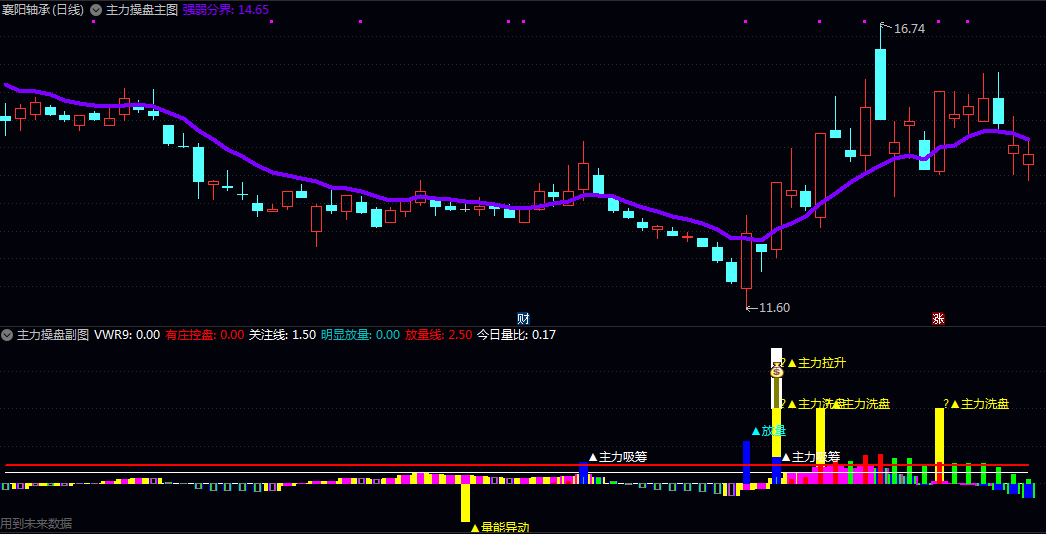Open the 主力操盘副图 indicator dropdown arrow

pyautogui.click(x=7, y=335)
